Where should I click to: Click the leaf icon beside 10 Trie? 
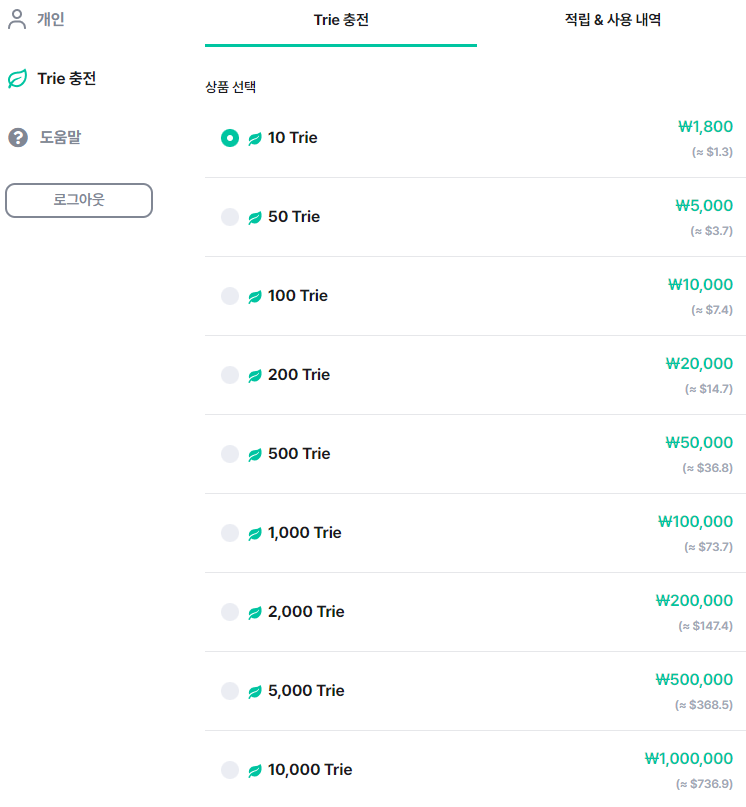pyautogui.click(x=254, y=138)
